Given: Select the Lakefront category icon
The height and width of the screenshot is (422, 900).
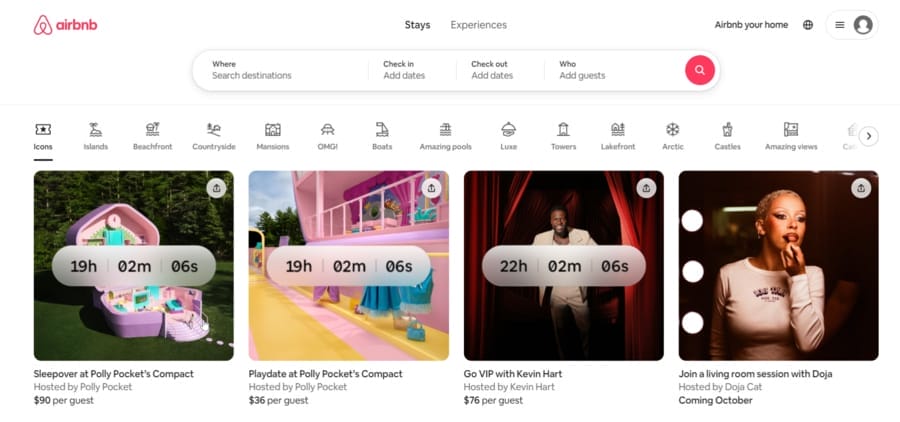Looking at the screenshot, I should click(618, 129).
